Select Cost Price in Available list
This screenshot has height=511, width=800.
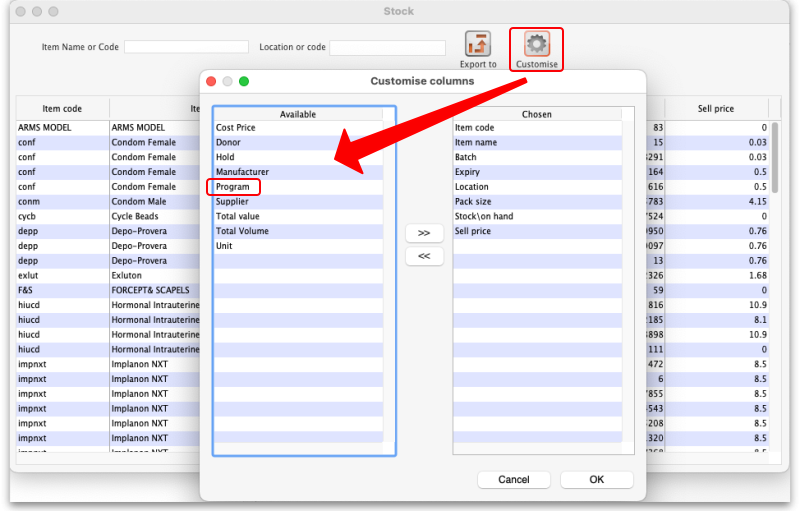tap(236, 128)
